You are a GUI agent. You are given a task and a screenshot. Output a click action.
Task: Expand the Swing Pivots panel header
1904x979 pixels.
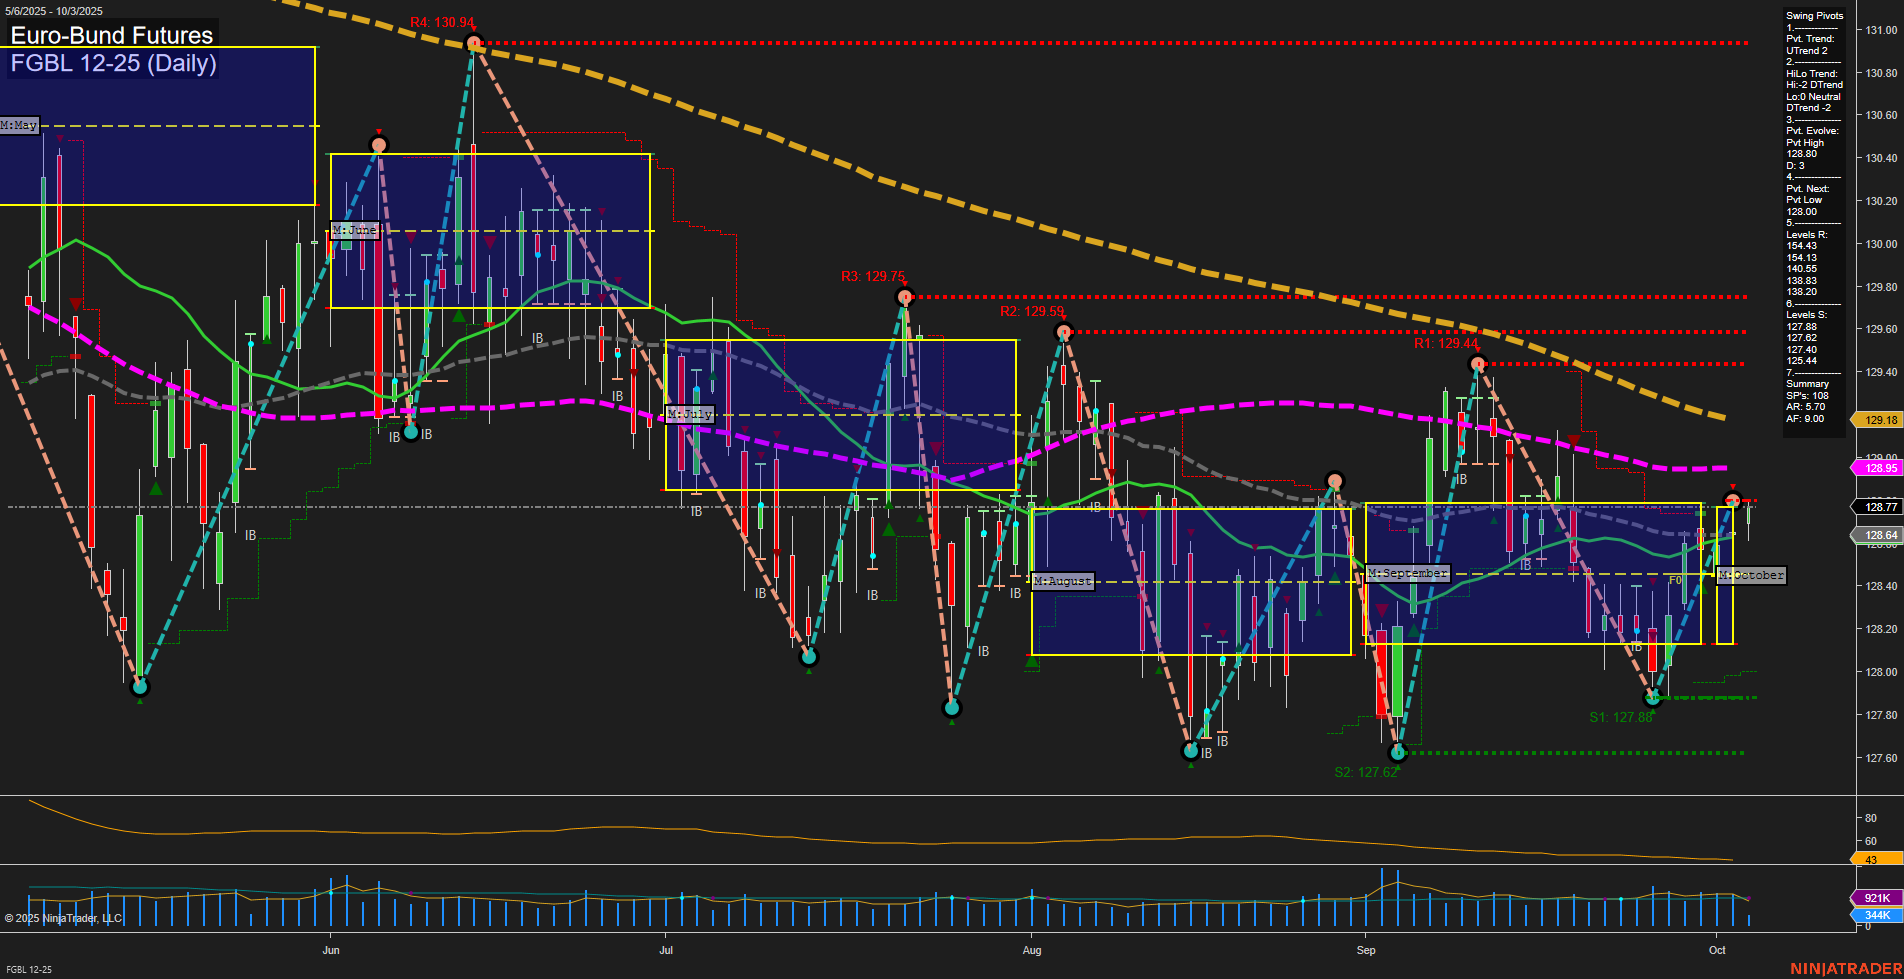click(1810, 15)
